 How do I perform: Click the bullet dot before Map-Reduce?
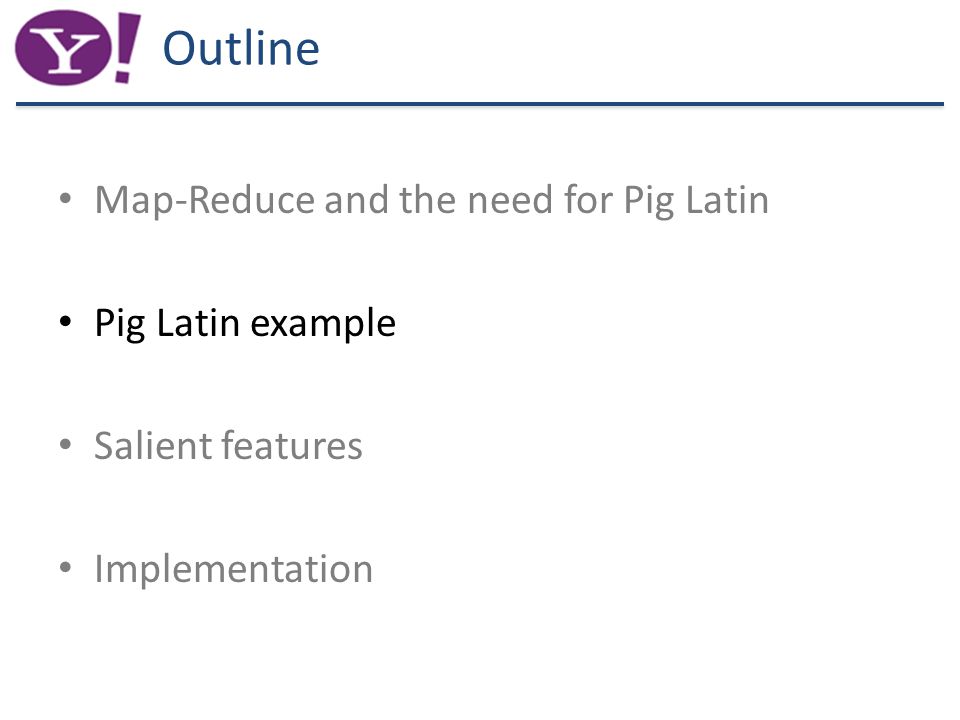pos(66,199)
